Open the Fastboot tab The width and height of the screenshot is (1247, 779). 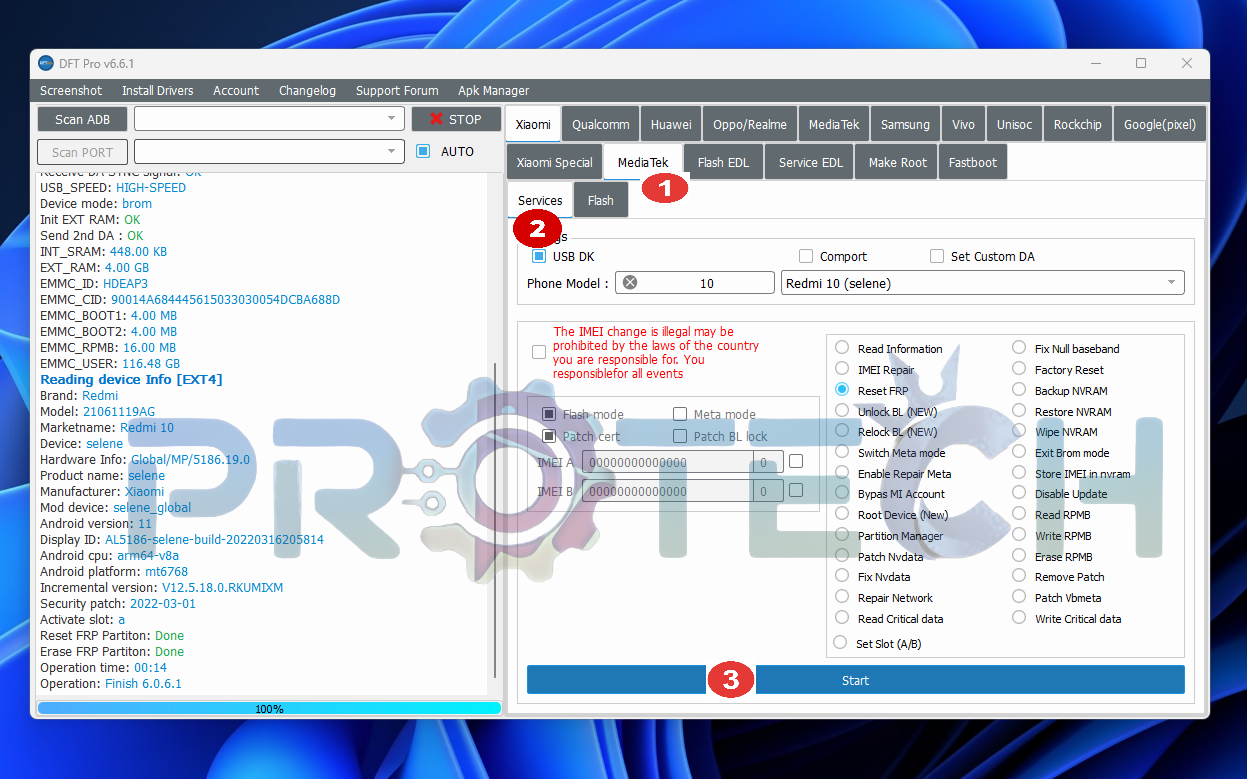[973, 162]
